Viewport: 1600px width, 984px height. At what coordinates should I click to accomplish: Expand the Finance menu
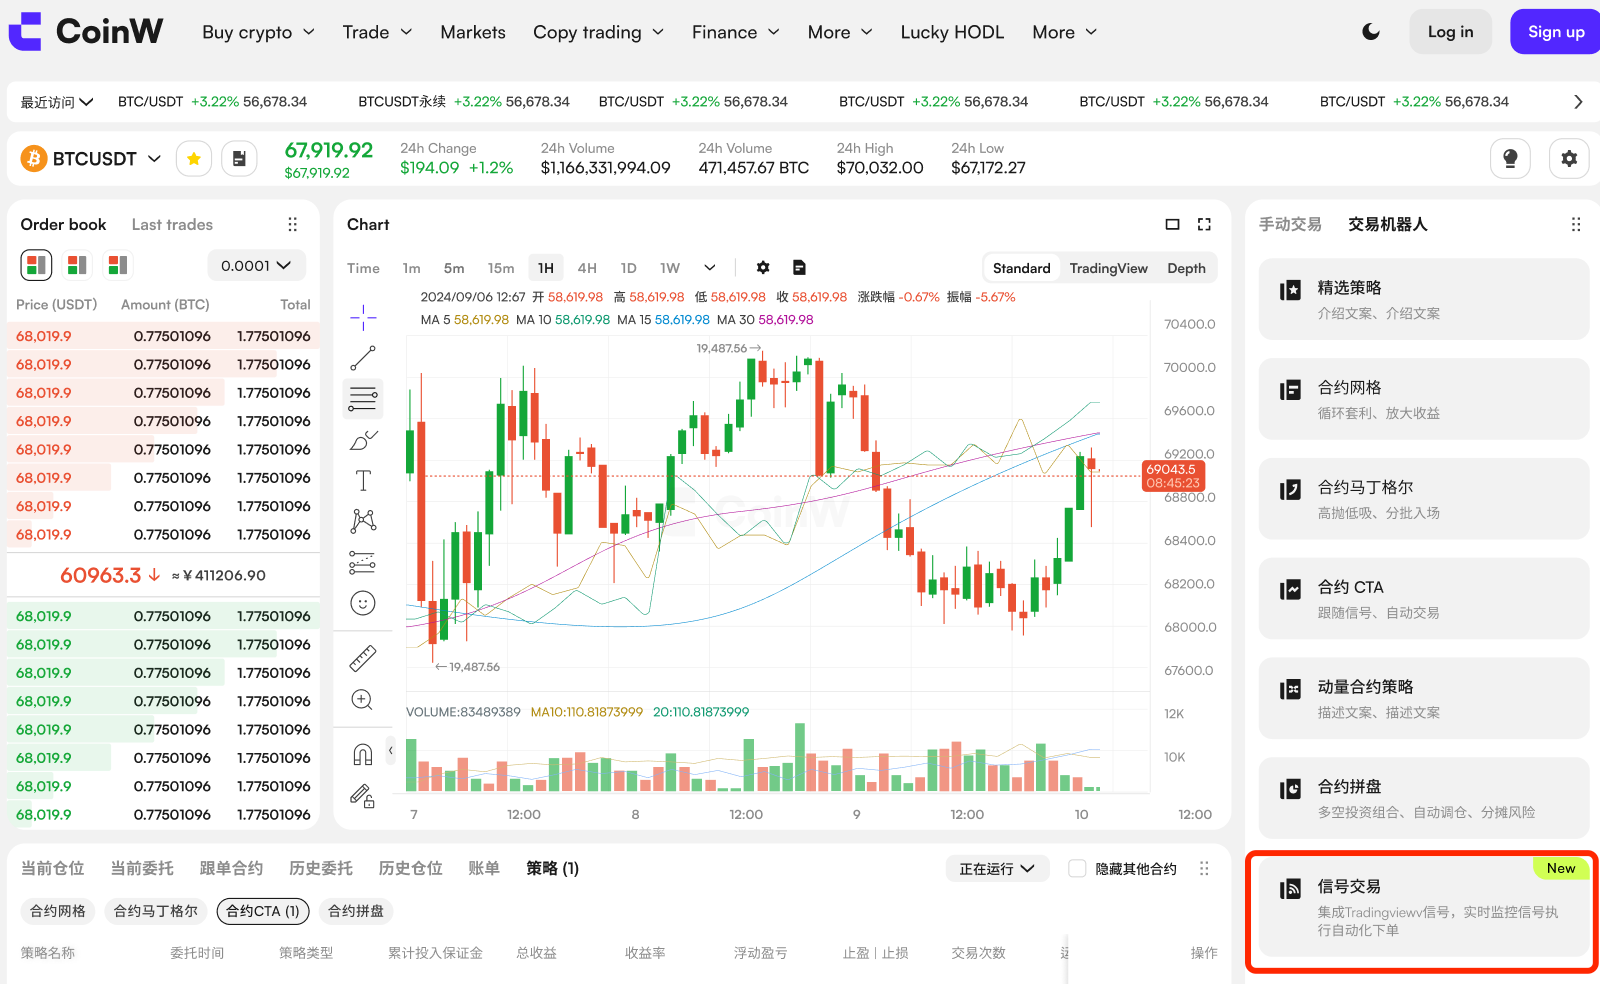pos(735,32)
